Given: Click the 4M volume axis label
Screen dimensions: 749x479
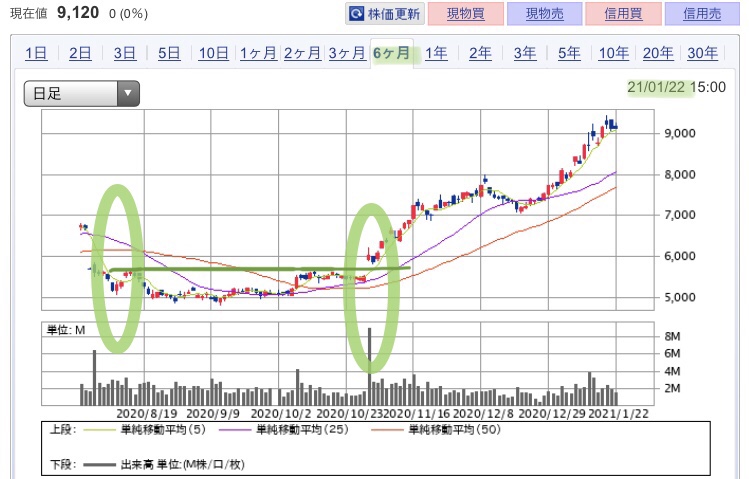Looking at the screenshot, I should (x=672, y=371).
